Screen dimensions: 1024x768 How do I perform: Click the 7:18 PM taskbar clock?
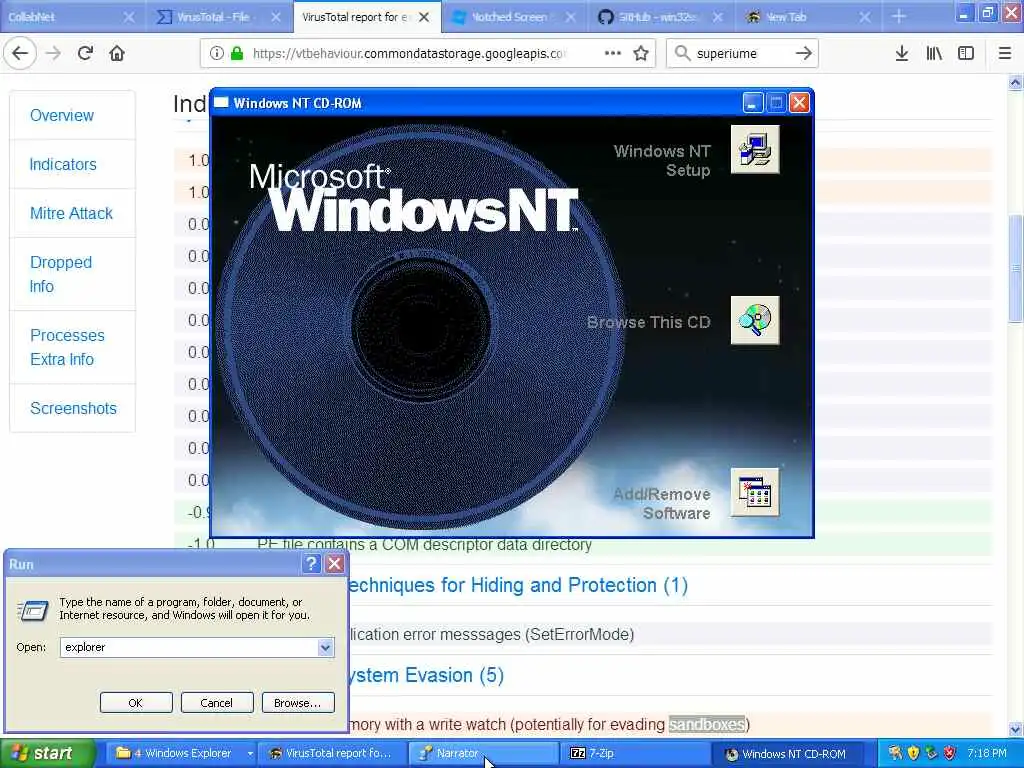coord(987,753)
